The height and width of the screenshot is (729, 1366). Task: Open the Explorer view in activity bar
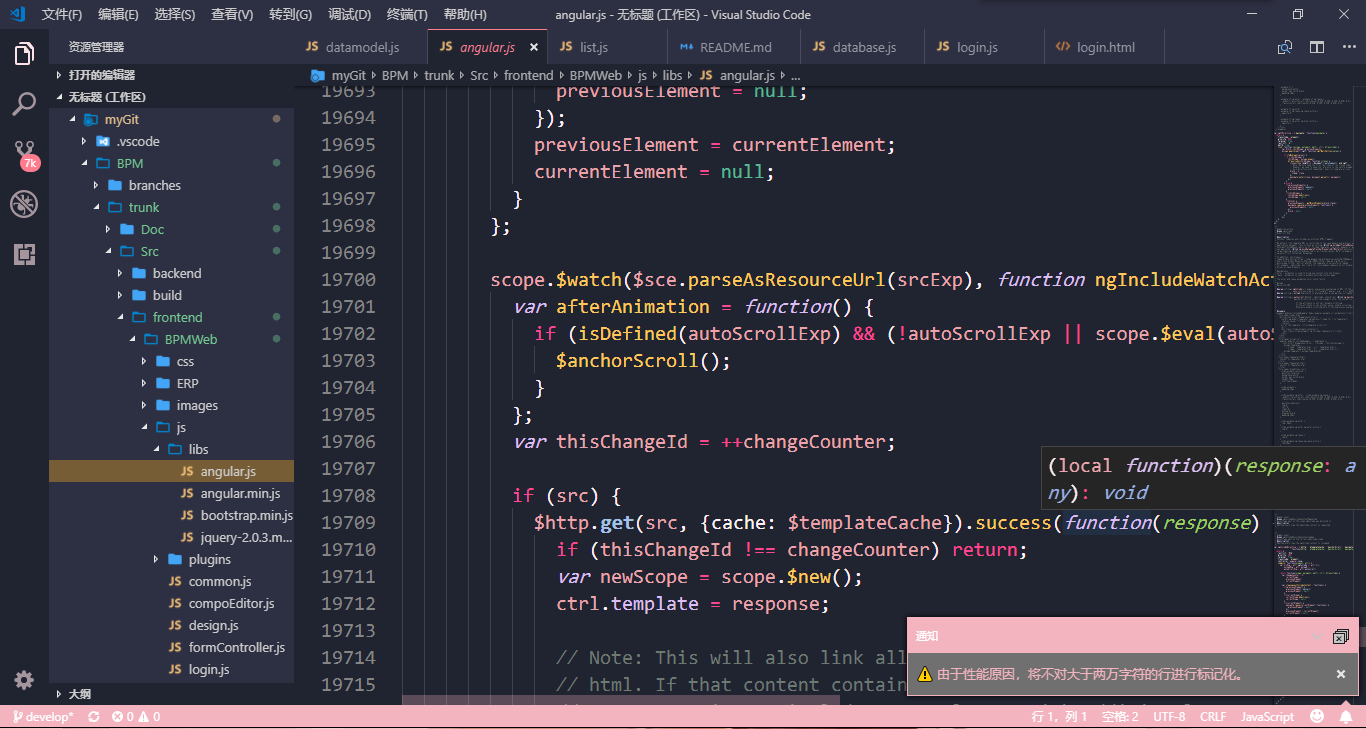[x=24, y=54]
